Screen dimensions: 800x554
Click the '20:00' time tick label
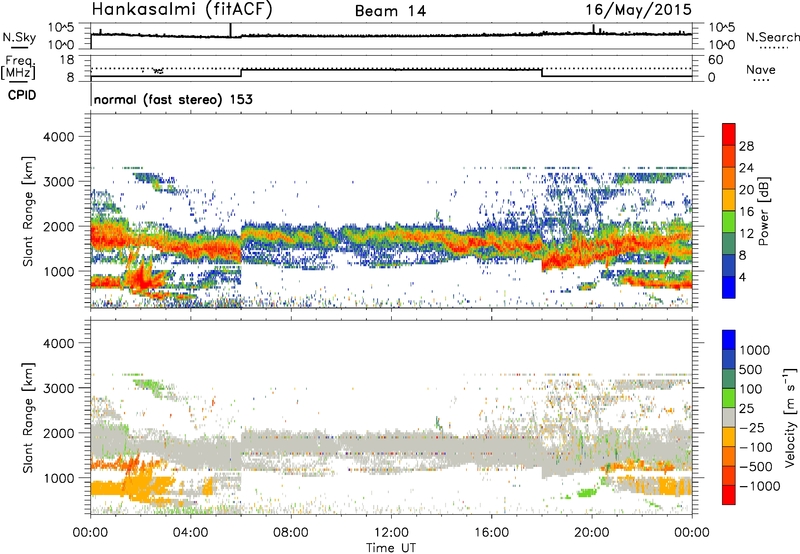[x=592, y=533]
